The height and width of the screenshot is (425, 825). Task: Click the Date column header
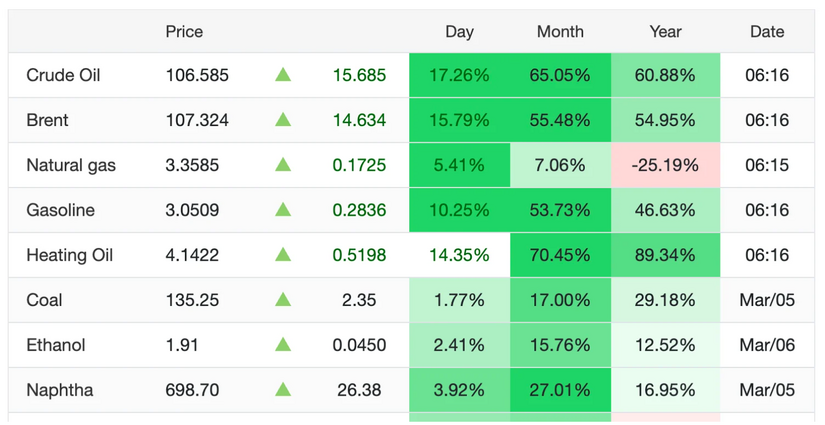(x=767, y=32)
